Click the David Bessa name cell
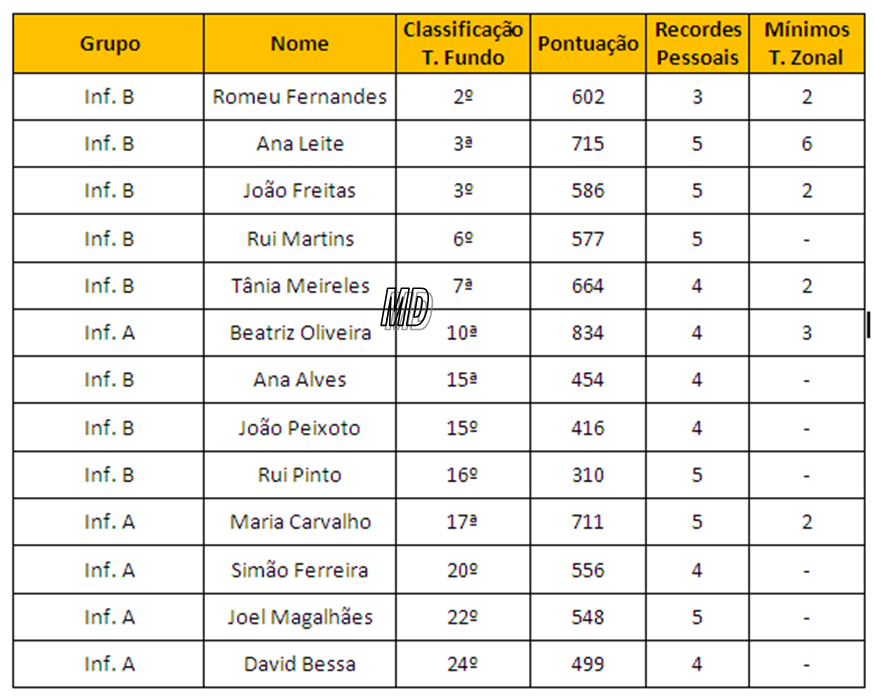Image resolution: width=874 pixels, height=697 pixels. (299, 664)
